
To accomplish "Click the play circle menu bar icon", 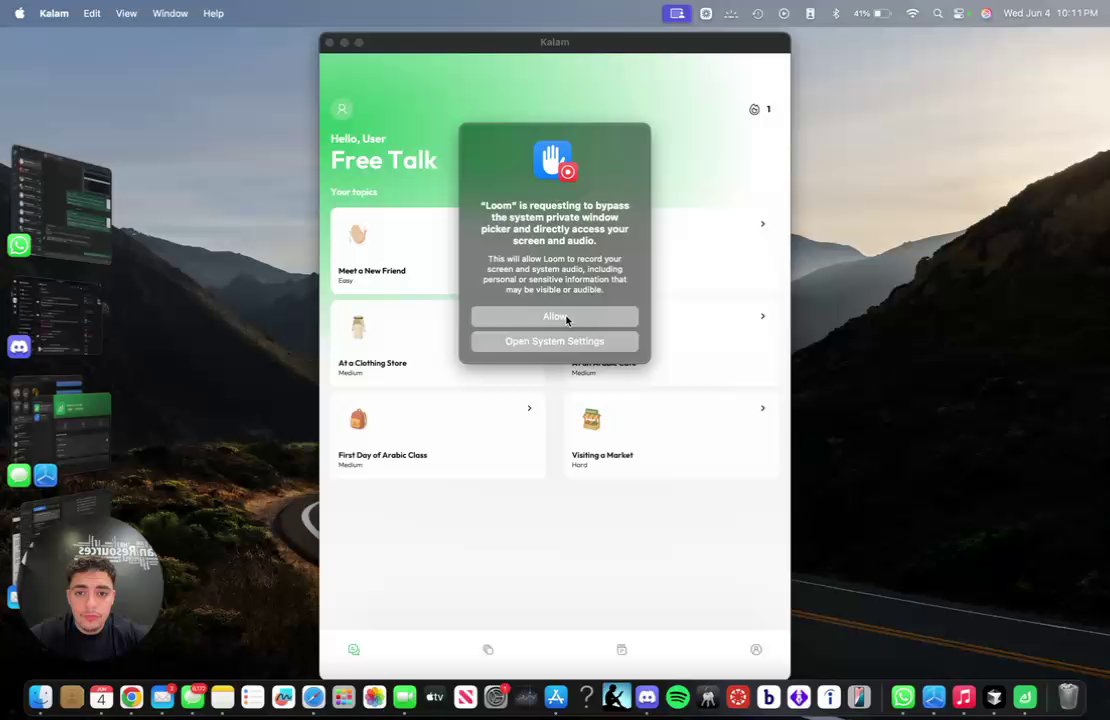I will (x=784, y=13).
